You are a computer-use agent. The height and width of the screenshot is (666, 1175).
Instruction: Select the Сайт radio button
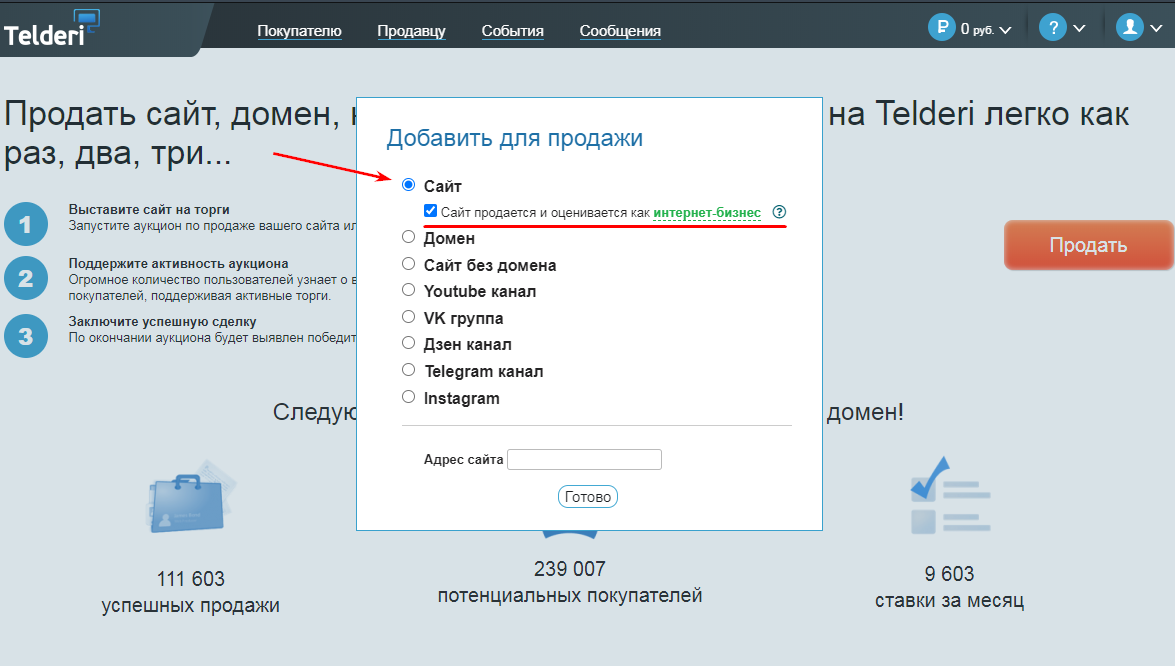tap(408, 185)
